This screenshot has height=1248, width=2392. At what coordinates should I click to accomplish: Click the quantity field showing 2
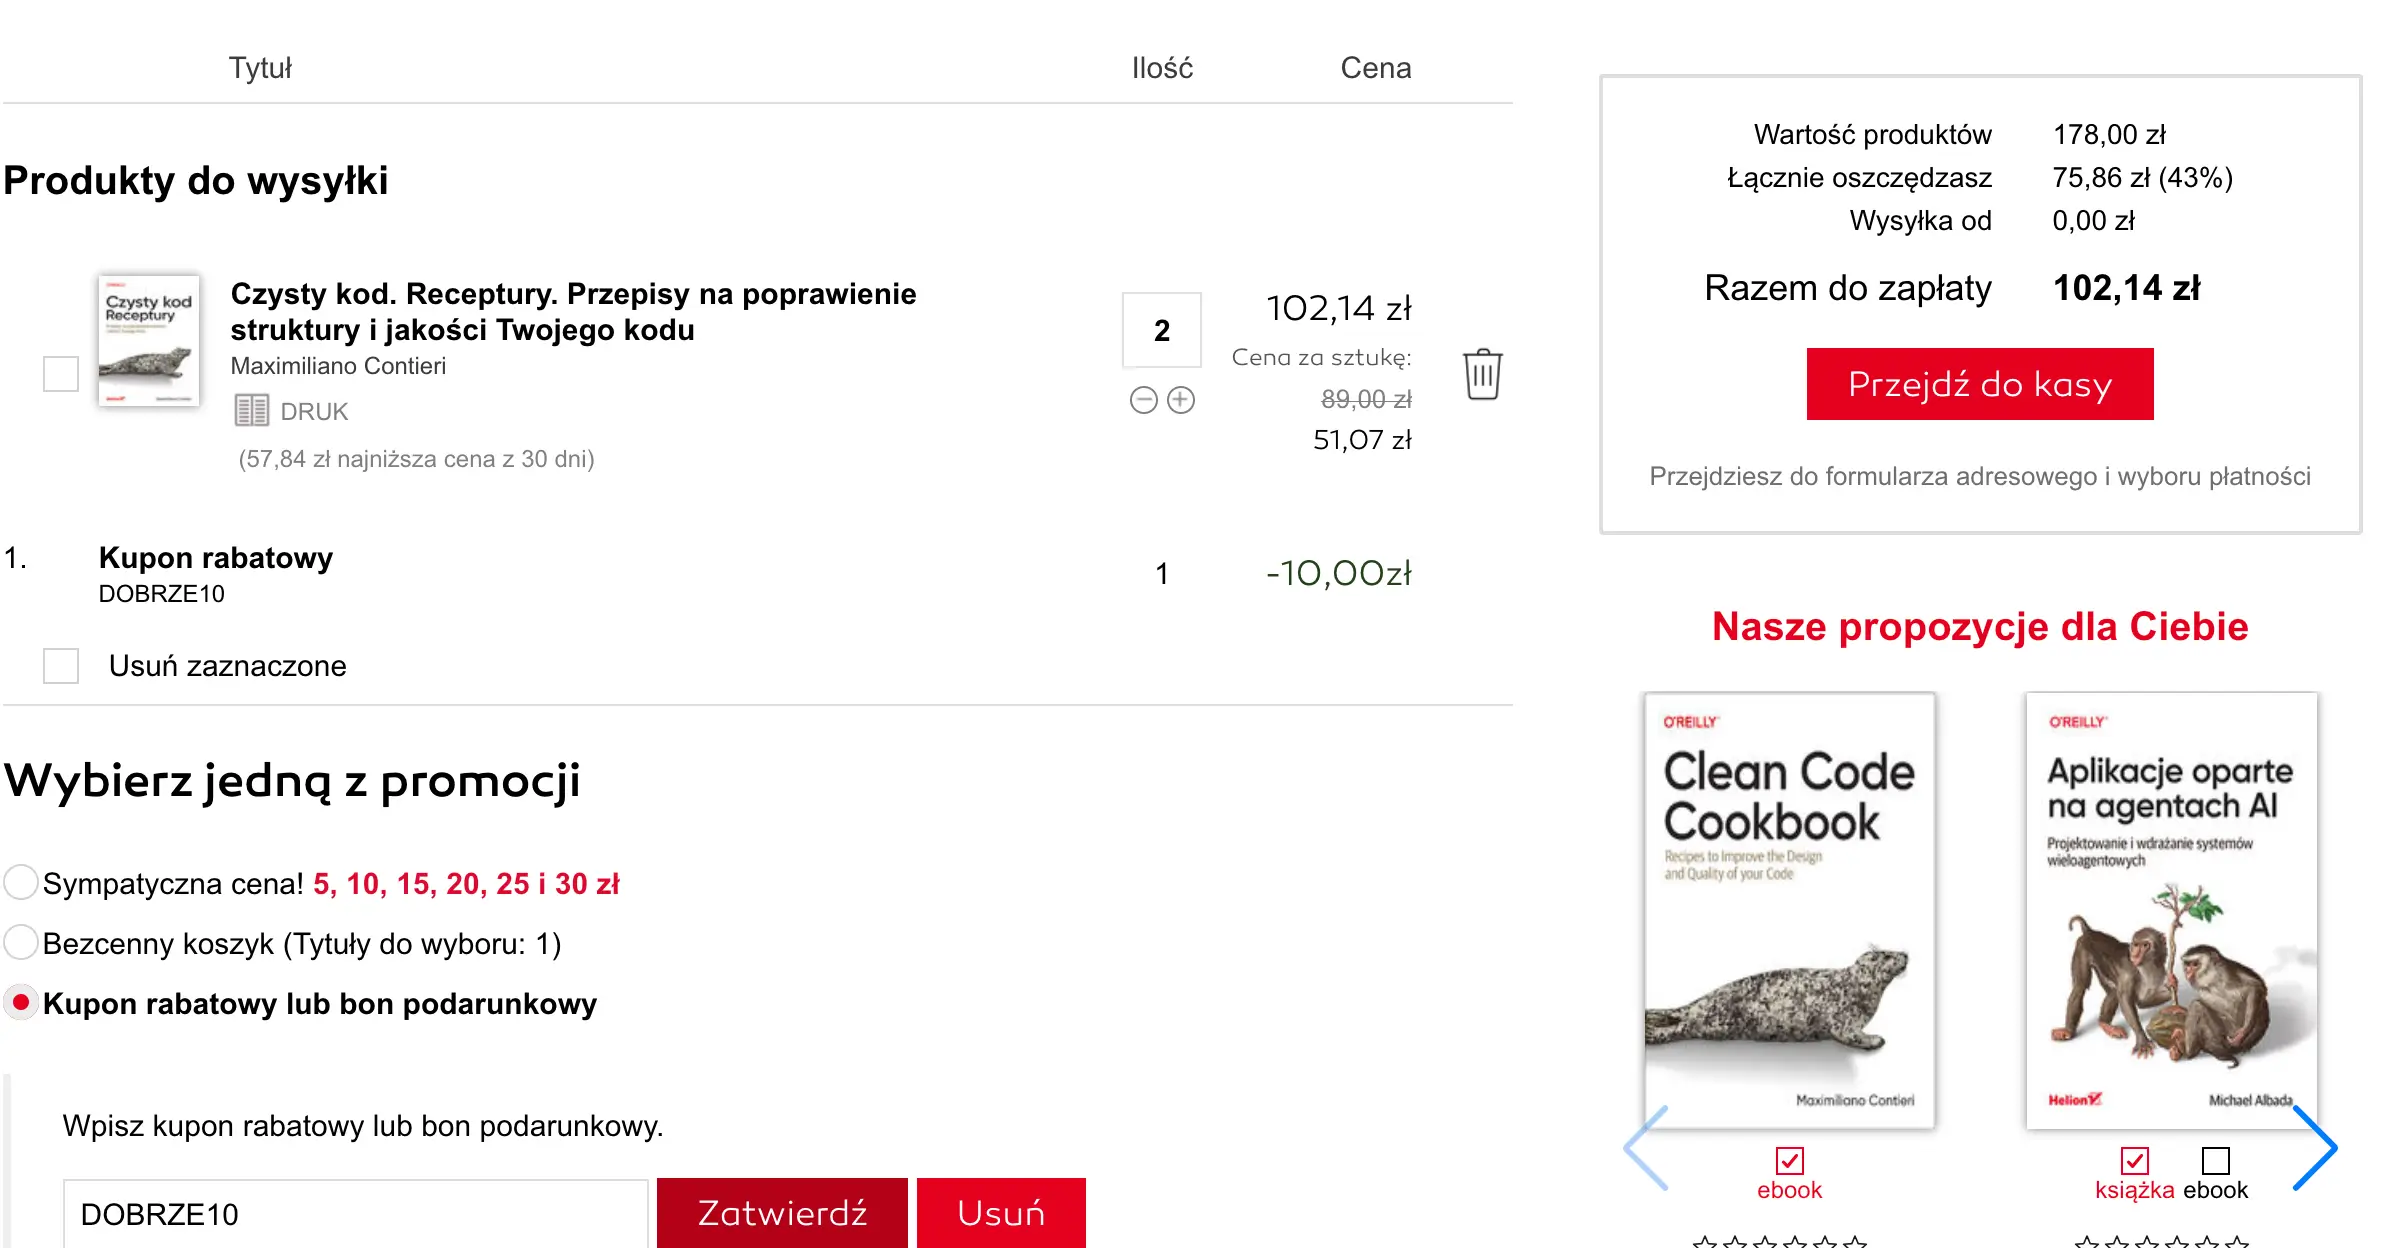point(1162,330)
